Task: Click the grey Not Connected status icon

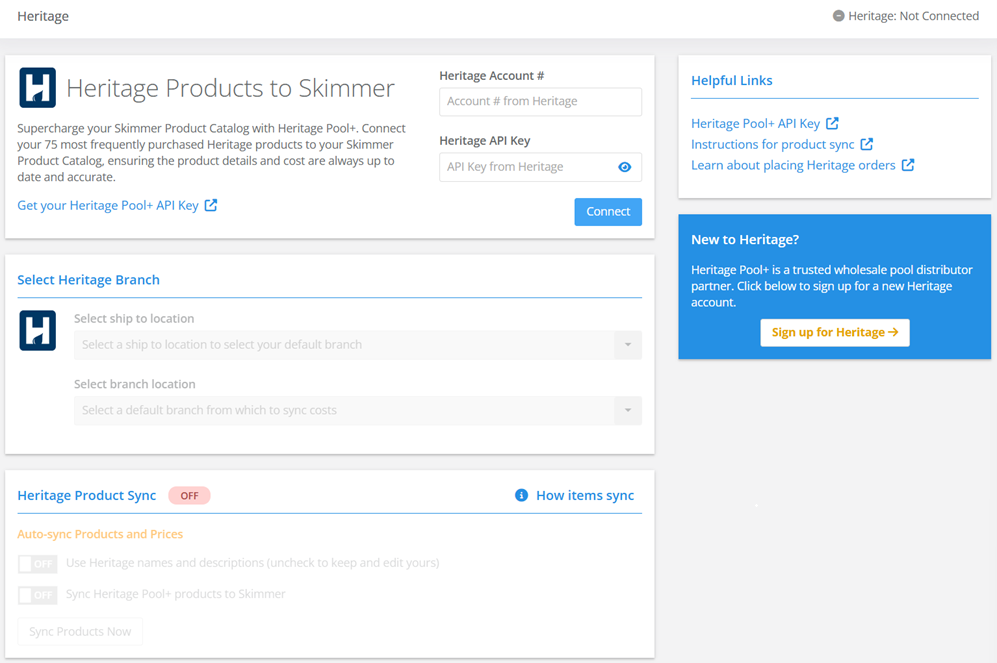Action: click(839, 16)
